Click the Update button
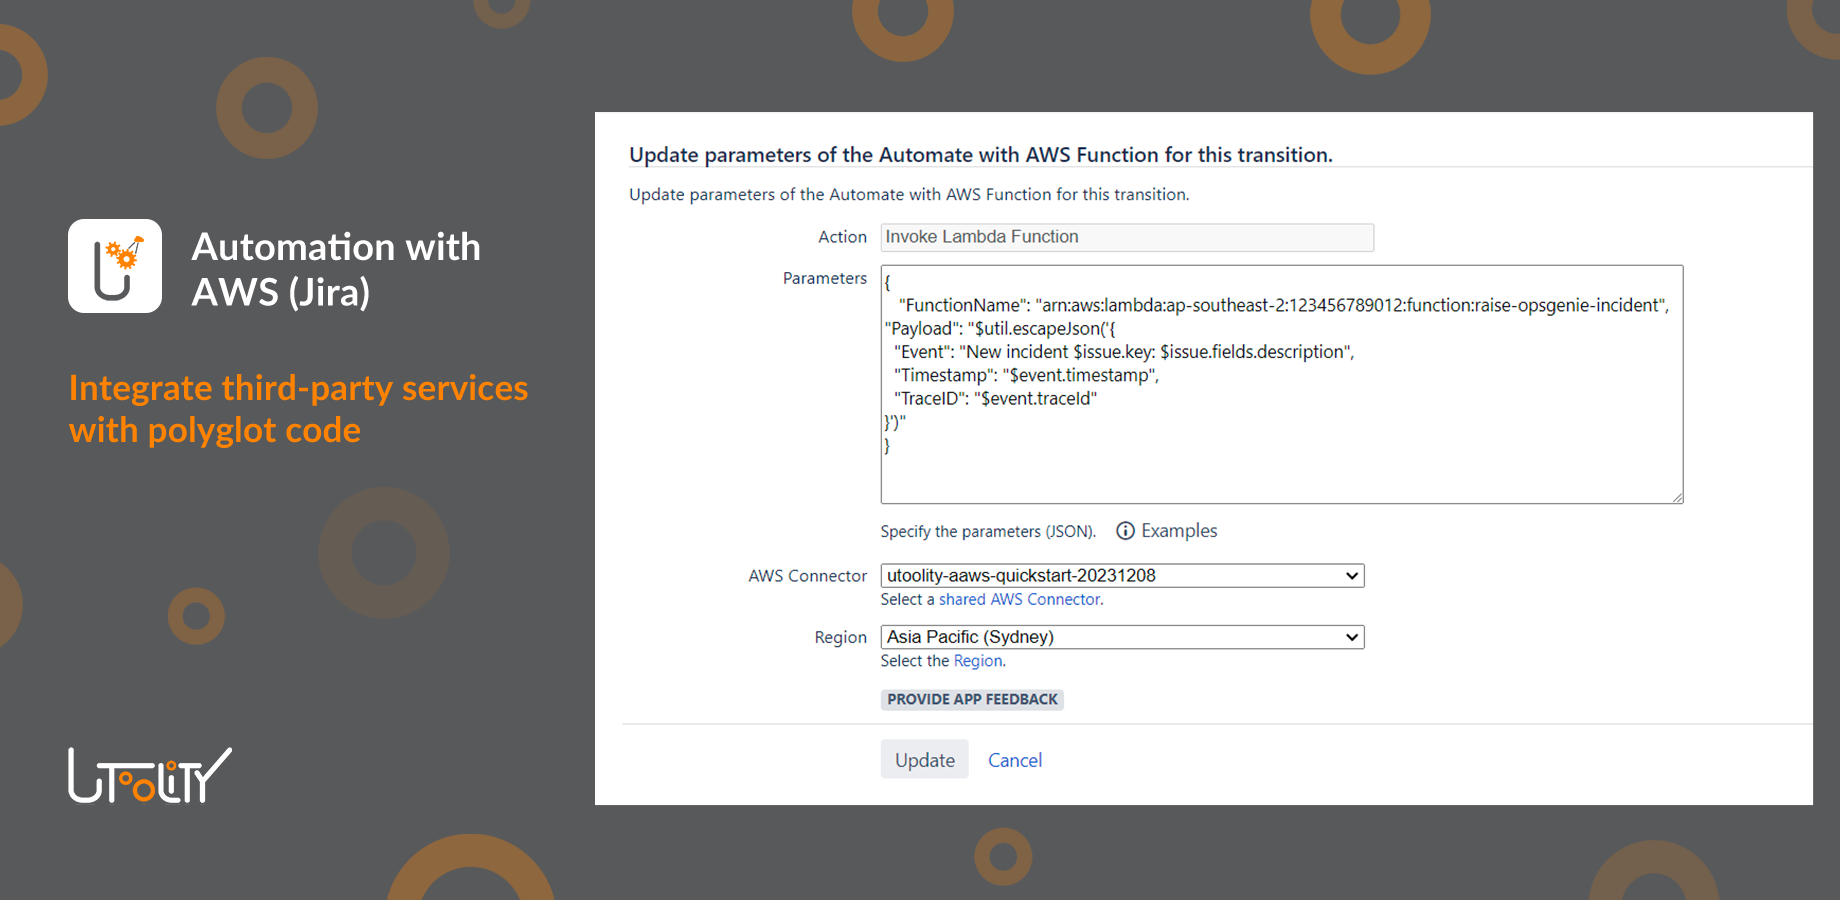Viewport: 1840px width, 900px height. pos(923,759)
